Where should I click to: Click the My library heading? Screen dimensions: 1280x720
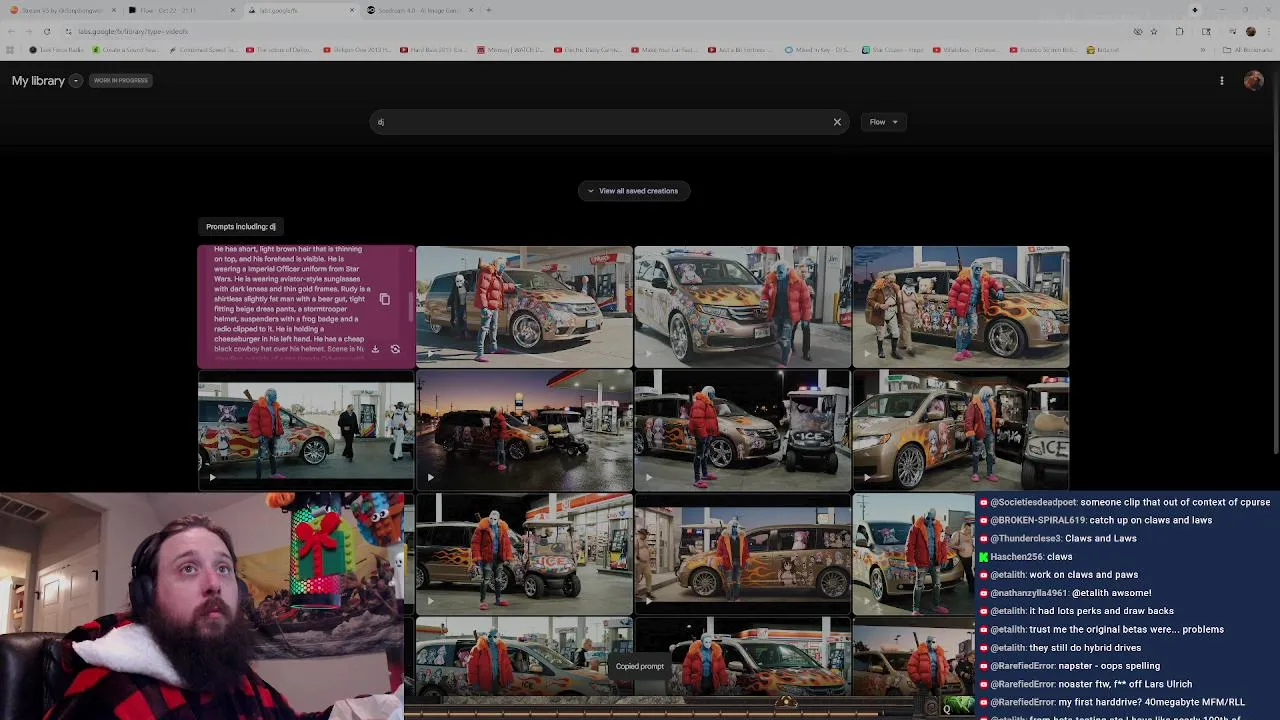coord(38,81)
